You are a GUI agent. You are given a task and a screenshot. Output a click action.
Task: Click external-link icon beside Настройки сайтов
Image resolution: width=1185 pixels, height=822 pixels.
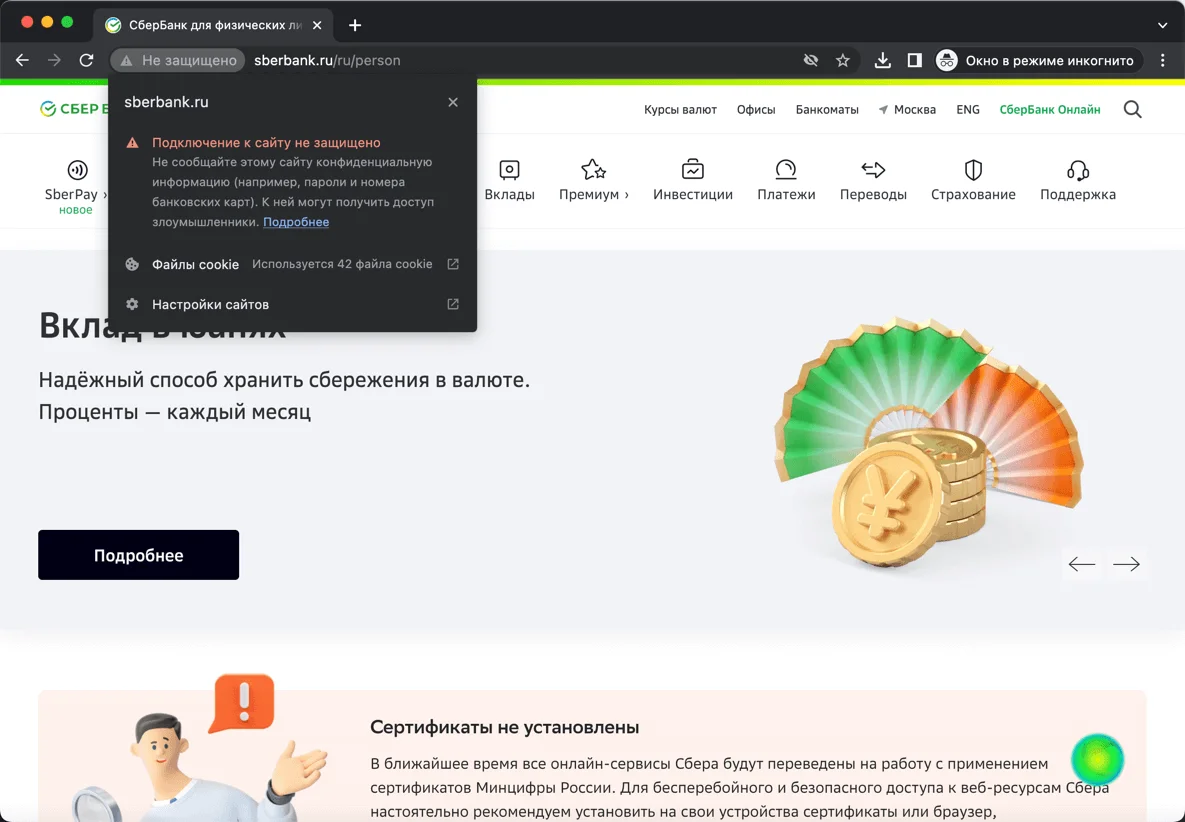tap(453, 304)
